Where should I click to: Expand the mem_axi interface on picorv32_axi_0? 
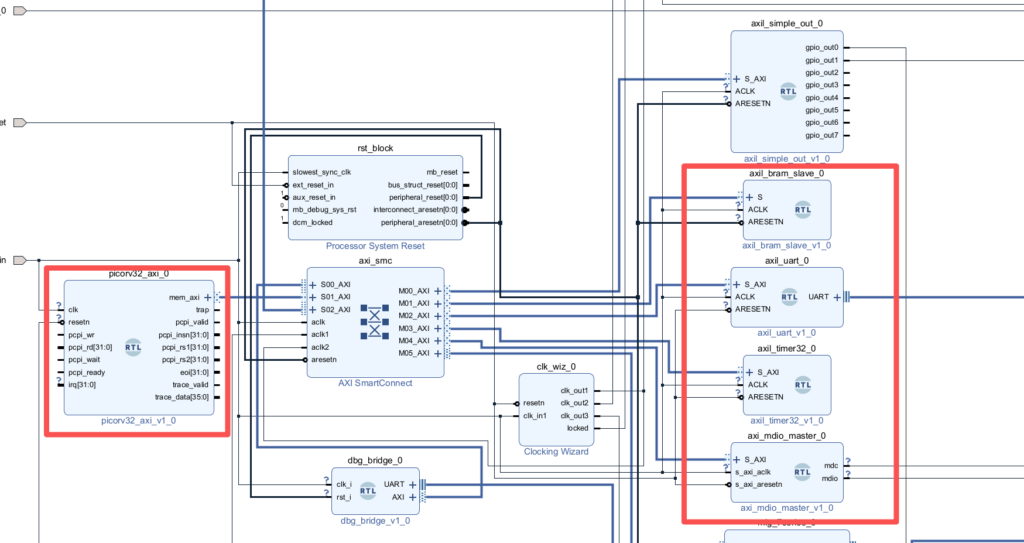click(208, 297)
